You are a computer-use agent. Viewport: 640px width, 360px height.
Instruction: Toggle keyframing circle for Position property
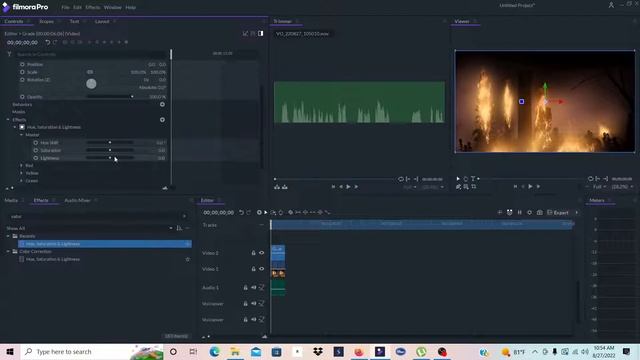coord(22,64)
